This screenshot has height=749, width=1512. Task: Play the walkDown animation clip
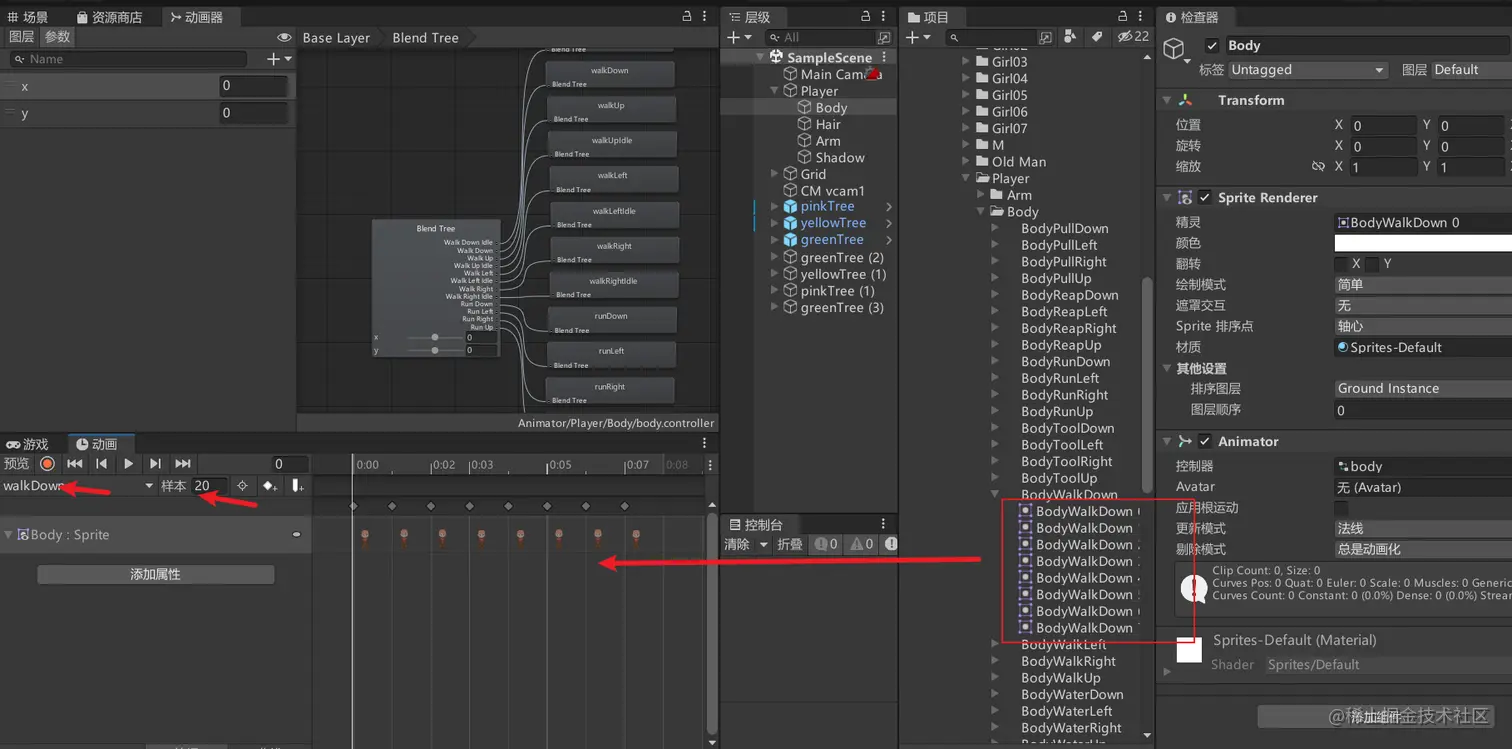coord(128,464)
